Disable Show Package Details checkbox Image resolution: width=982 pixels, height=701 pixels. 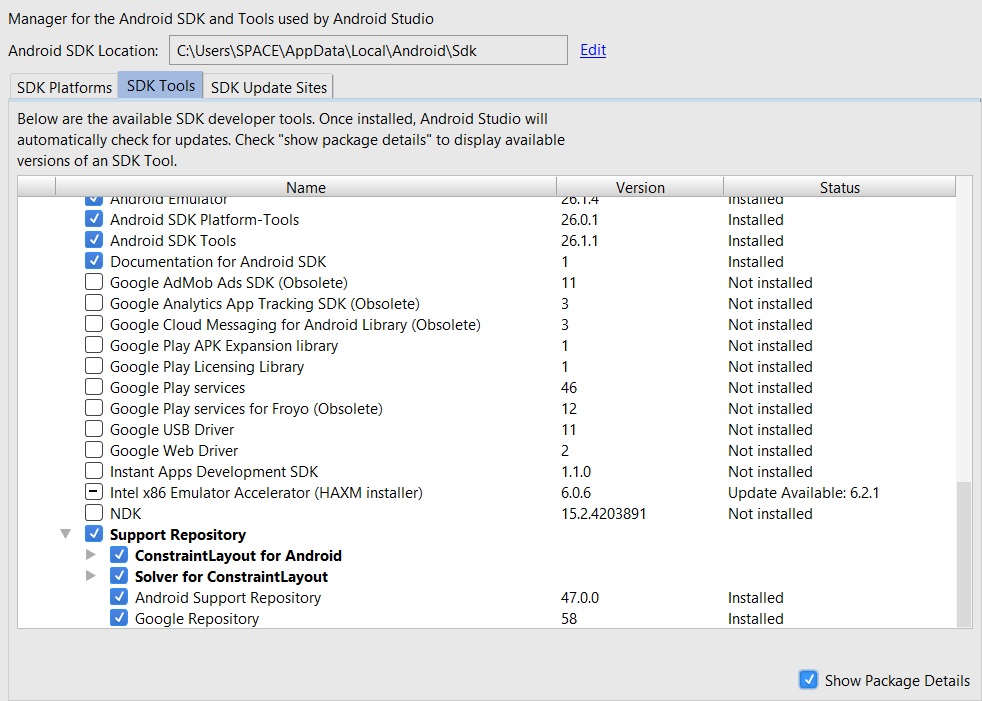tap(808, 680)
